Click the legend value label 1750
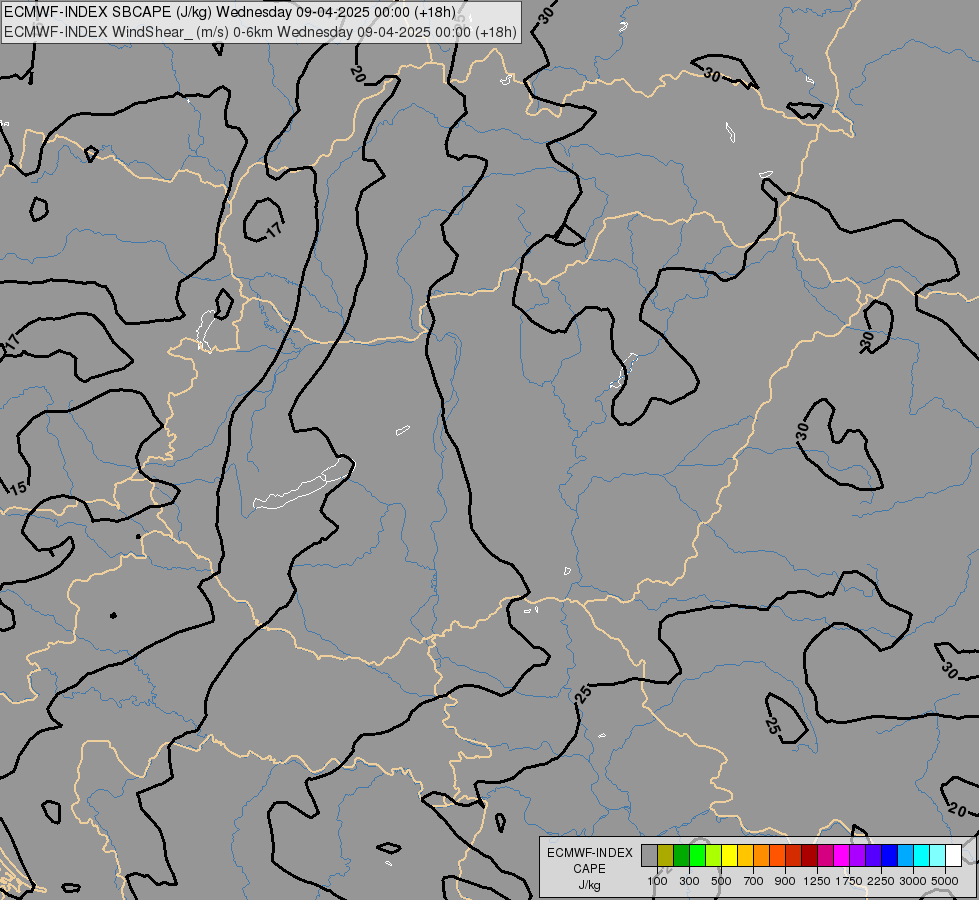979x900 pixels. [849, 881]
